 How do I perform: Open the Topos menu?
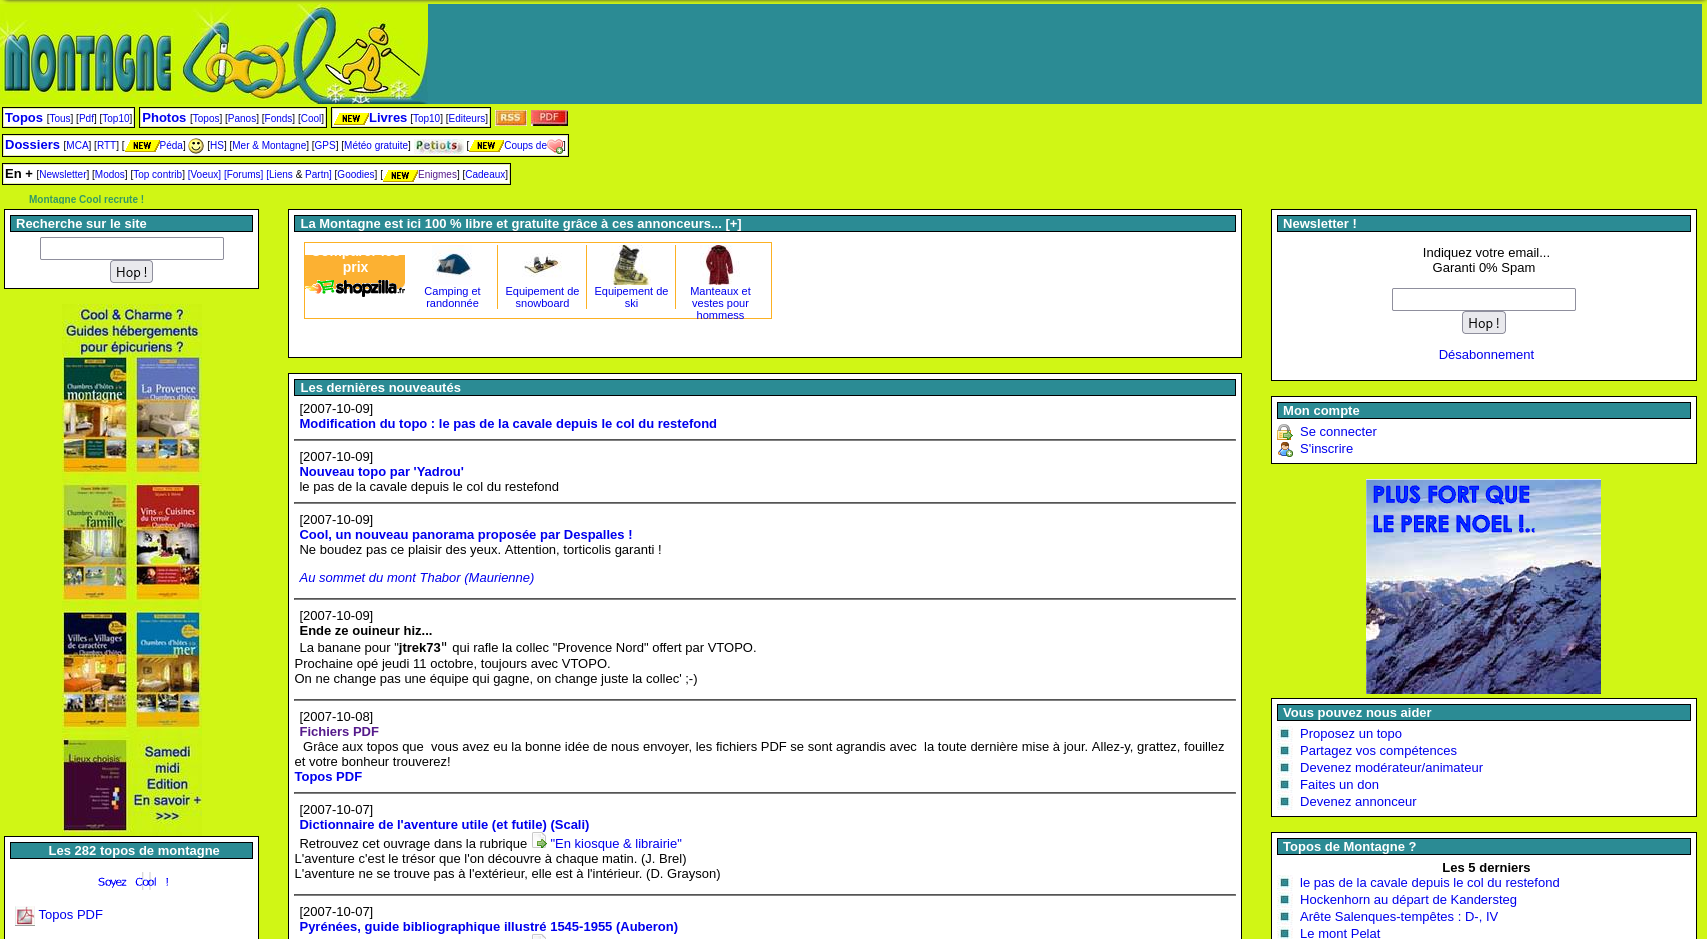pos(23,117)
